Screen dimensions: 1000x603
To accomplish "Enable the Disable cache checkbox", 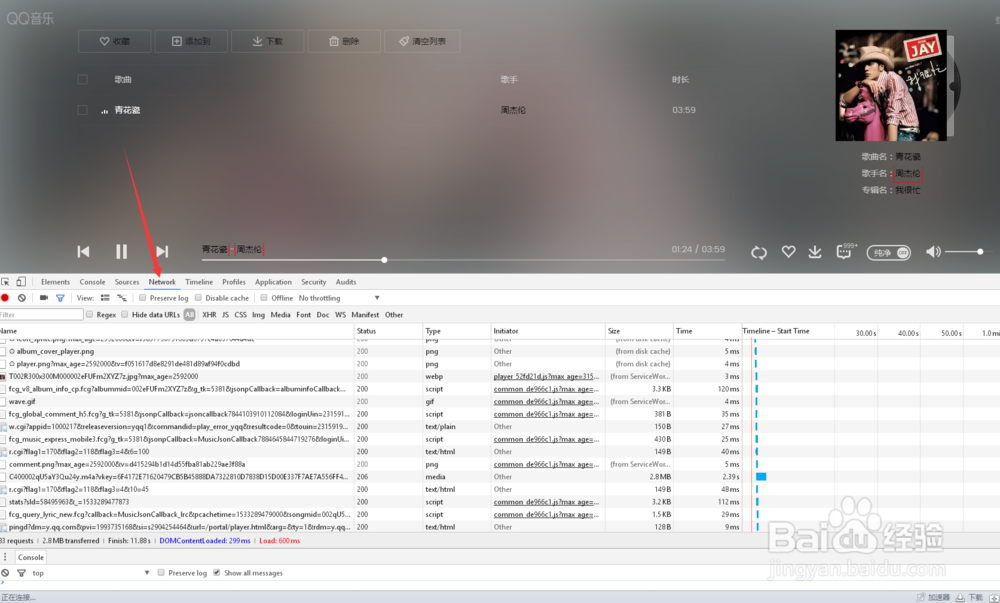I will 198,298.
